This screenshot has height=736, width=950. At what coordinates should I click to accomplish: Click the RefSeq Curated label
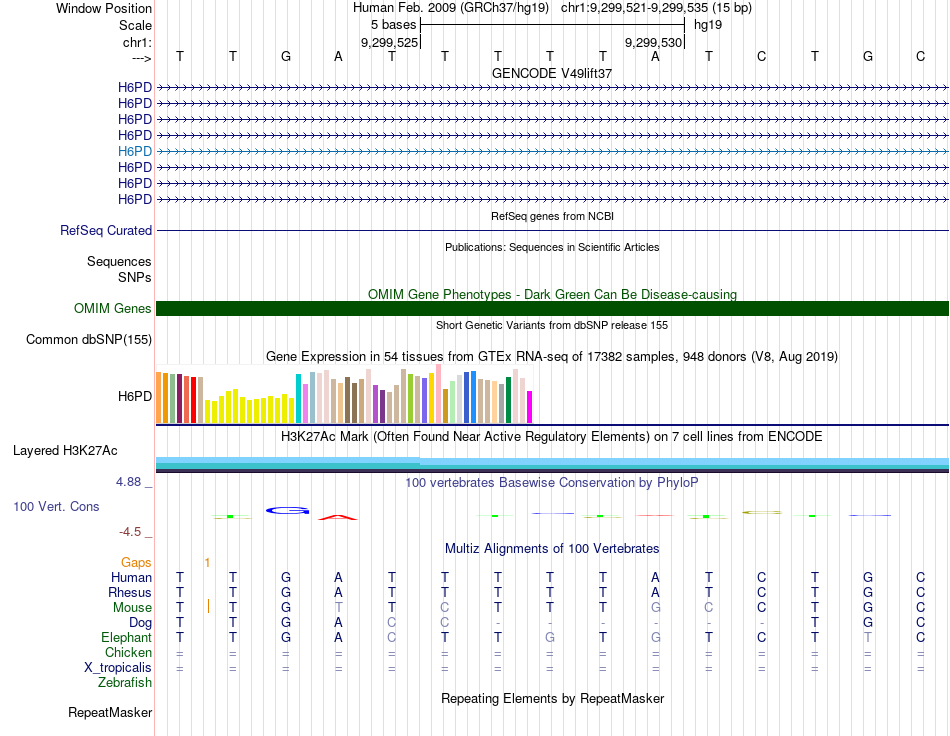coord(105,231)
